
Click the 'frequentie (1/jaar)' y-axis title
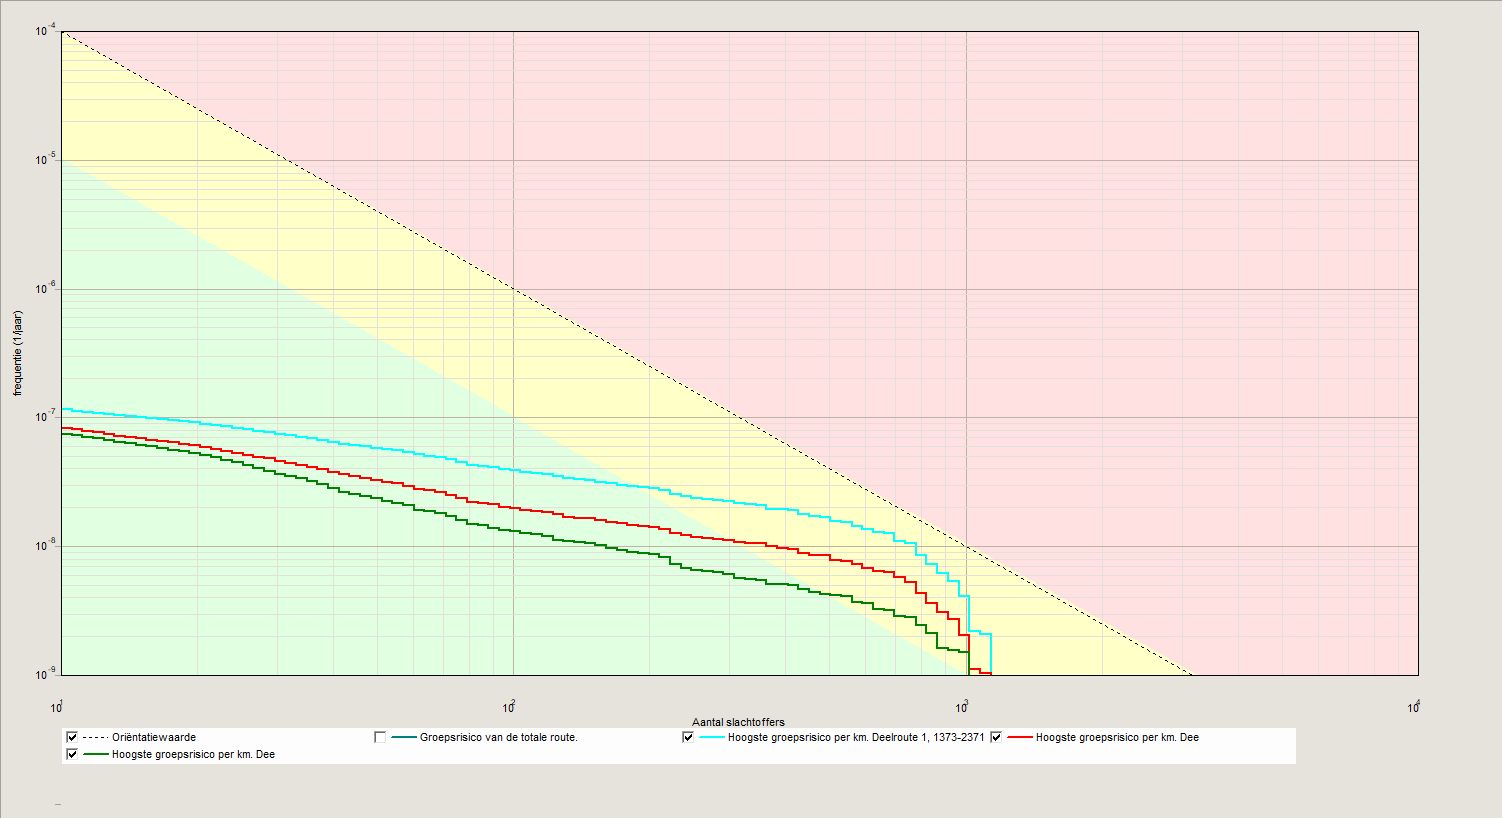point(17,353)
